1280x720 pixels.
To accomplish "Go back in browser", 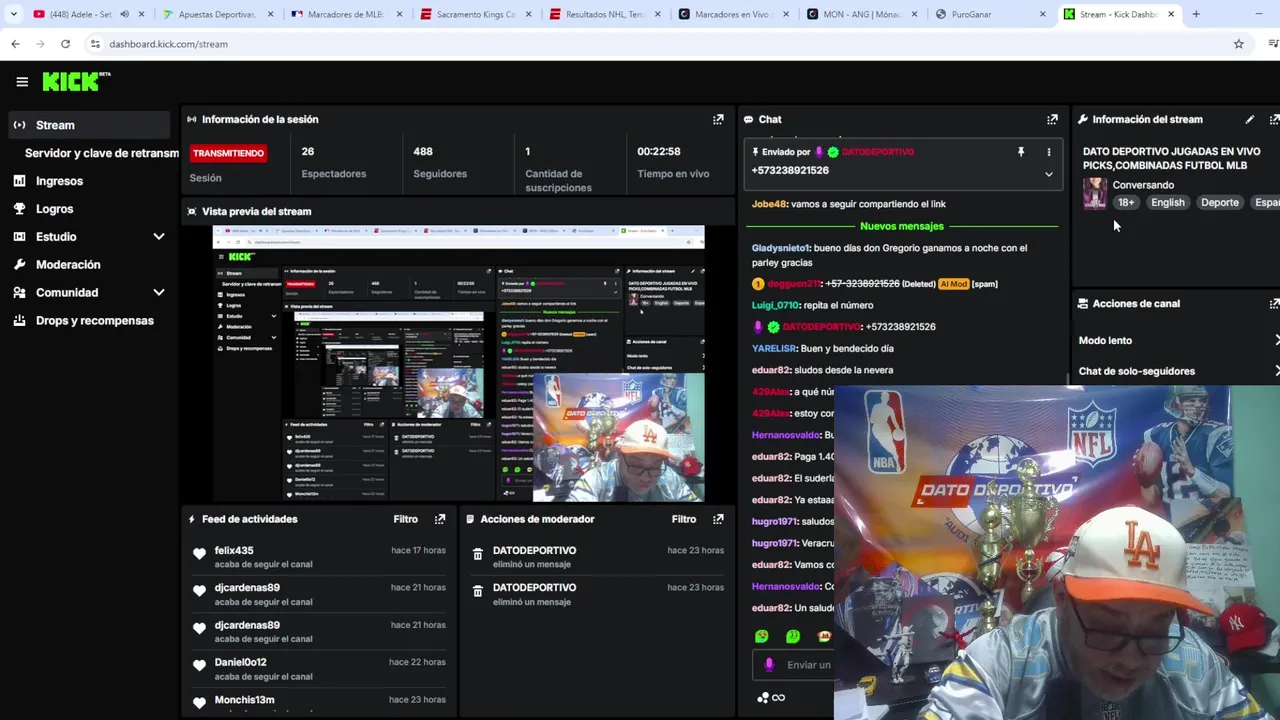I will (x=15, y=44).
